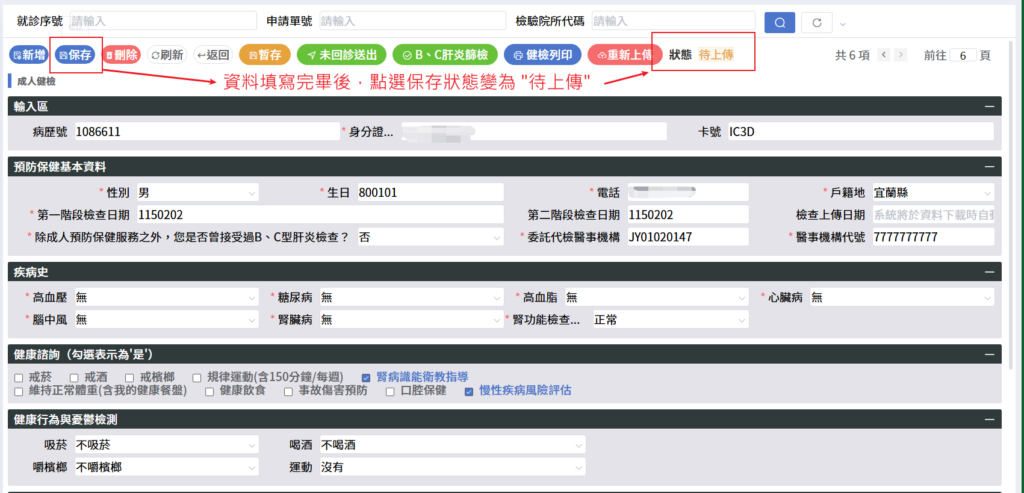The height and width of the screenshot is (493, 1024).
Task: Click the refresh icon beside search
Action: tap(817, 22)
